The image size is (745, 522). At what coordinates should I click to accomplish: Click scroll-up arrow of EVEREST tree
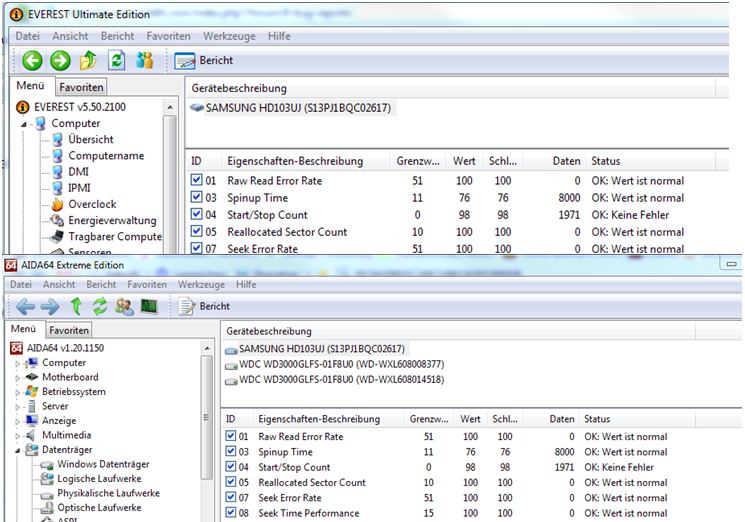click(170, 107)
